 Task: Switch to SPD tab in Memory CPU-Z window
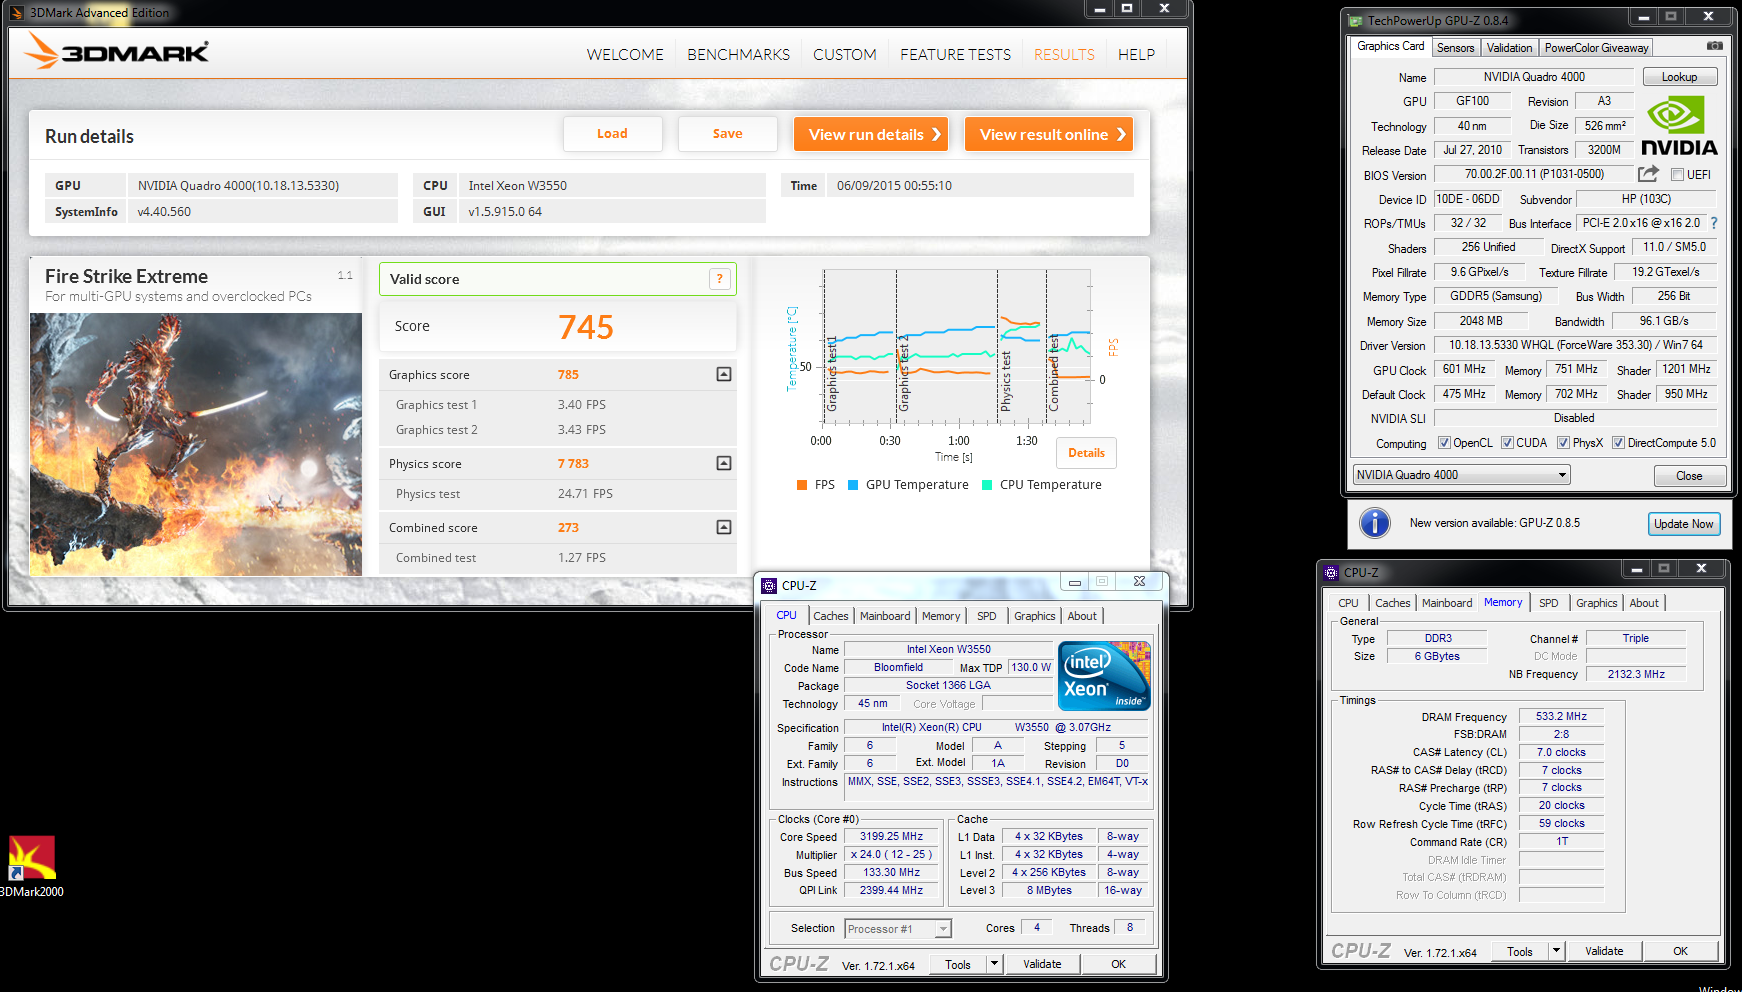1548,603
